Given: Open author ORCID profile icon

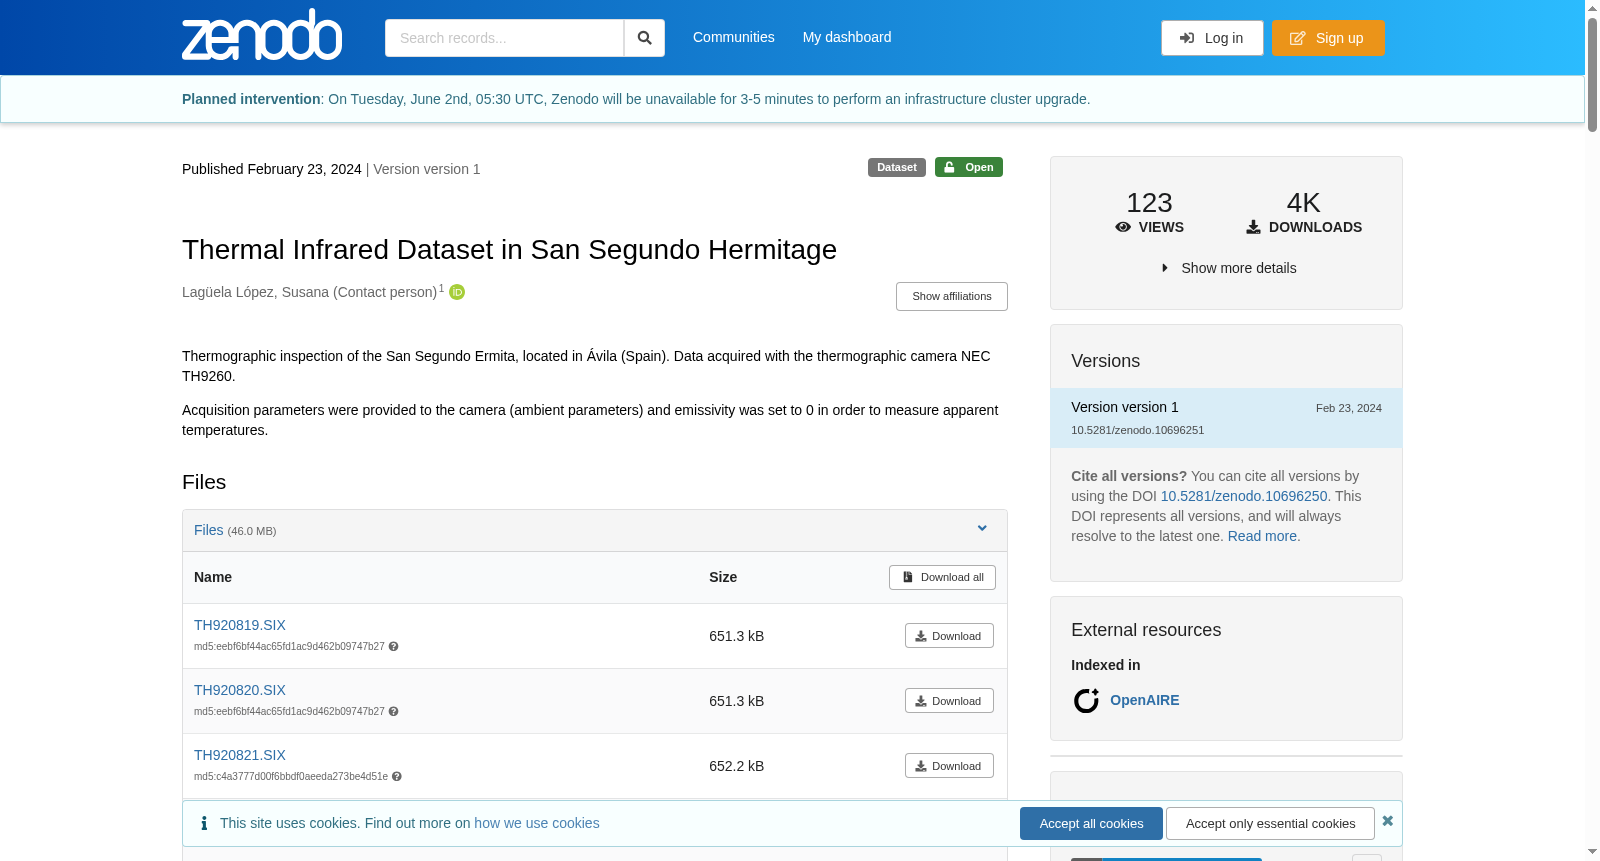Looking at the screenshot, I should (x=457, y=292).
